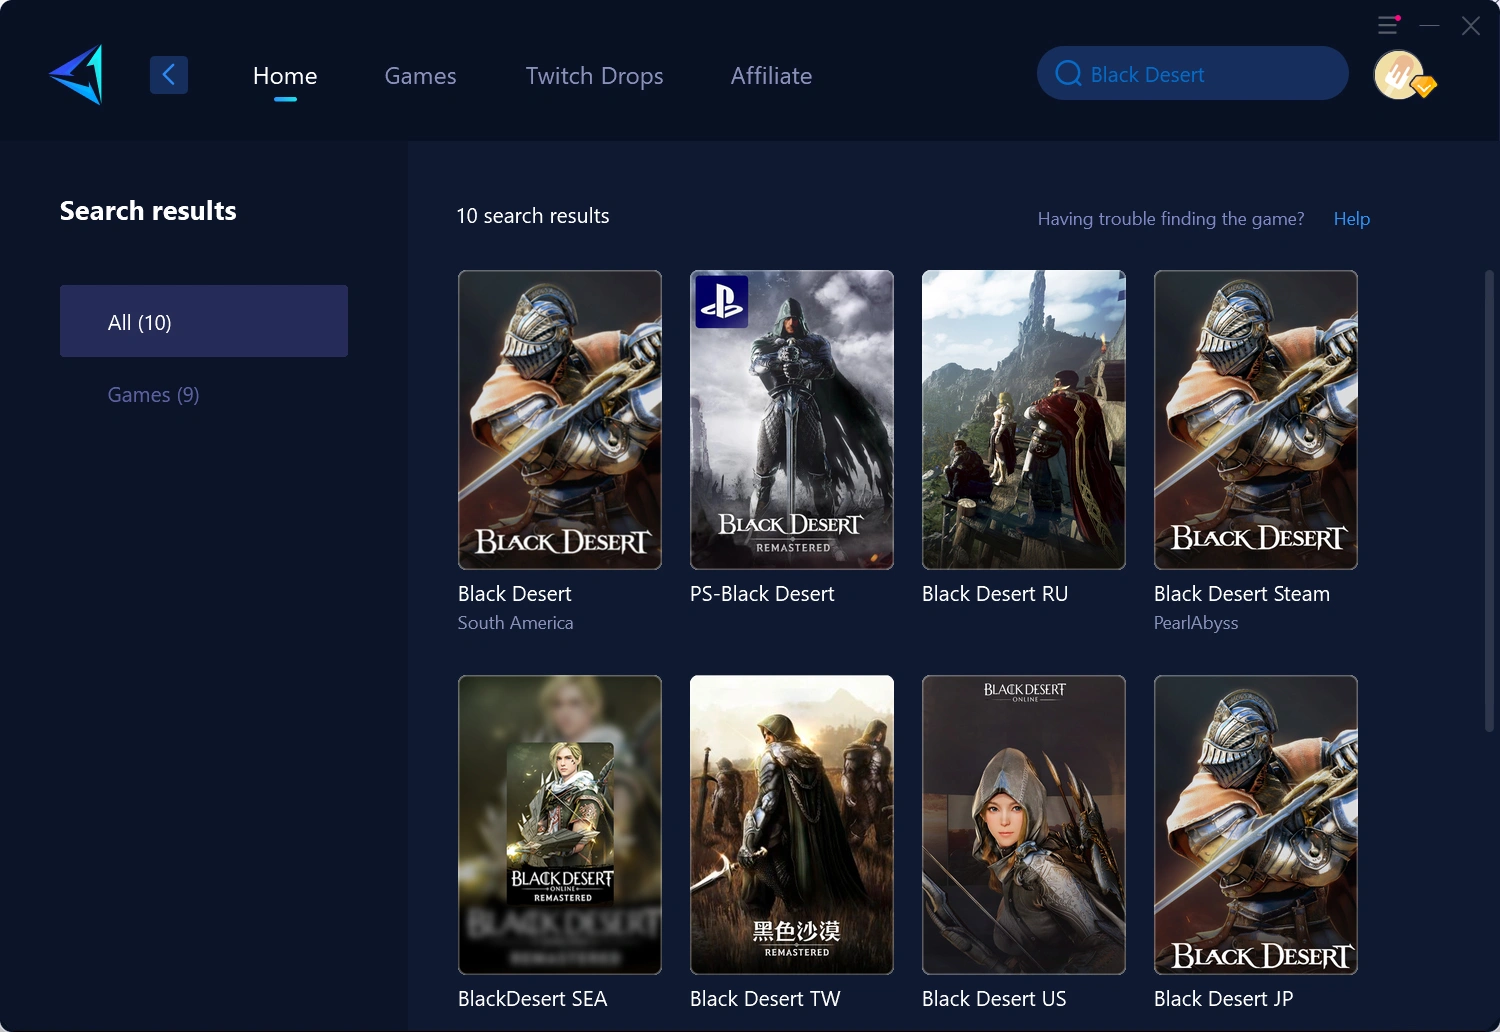This screenshot has width=1500, height=1032.
Task: Click the BlackDesert SEA title text
Action: [x=532, y=999]
